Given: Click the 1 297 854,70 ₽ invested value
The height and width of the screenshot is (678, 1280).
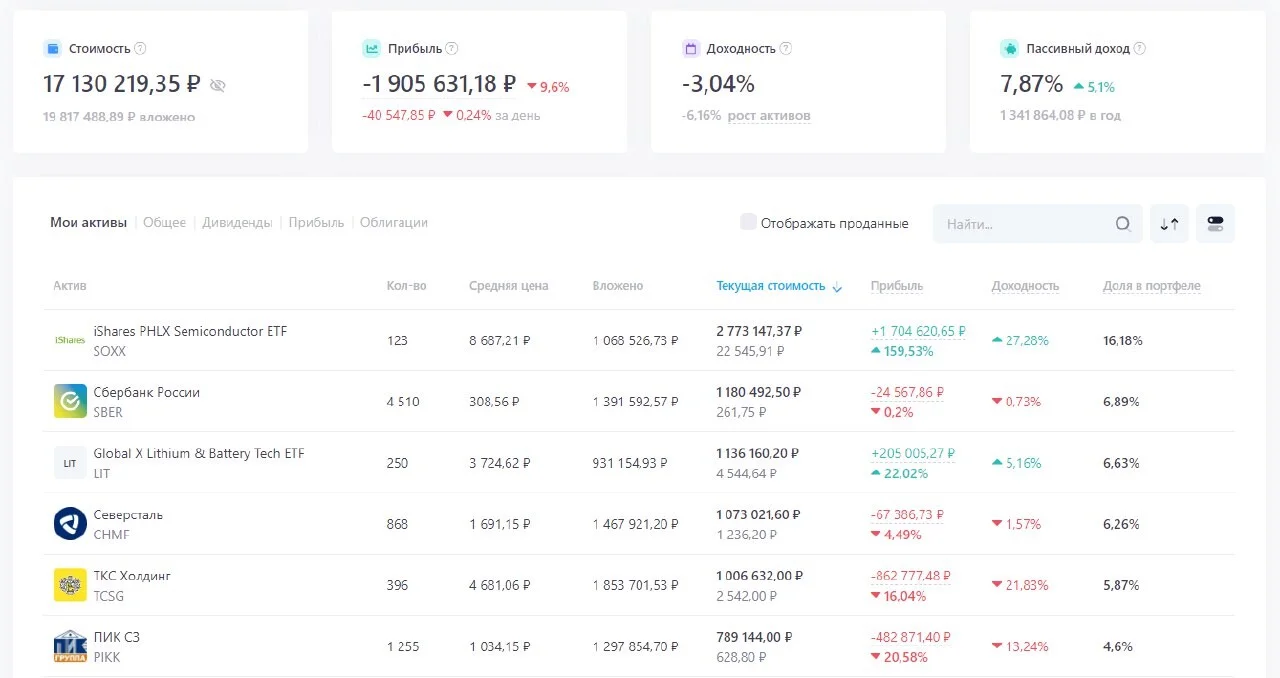Looking at the screenshot, I should [635, 646].
